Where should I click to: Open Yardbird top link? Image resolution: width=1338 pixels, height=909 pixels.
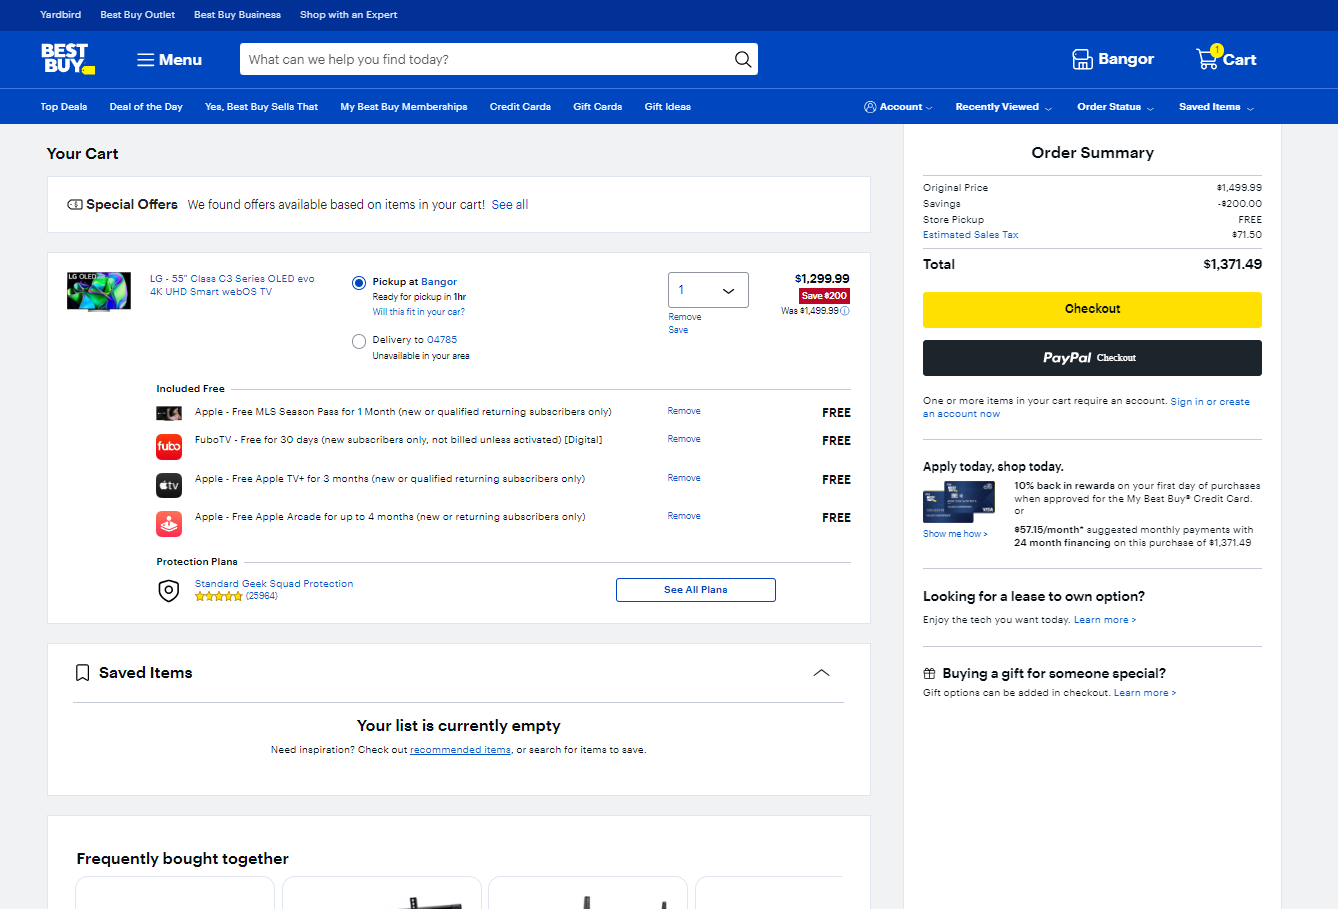coord(61,15)
